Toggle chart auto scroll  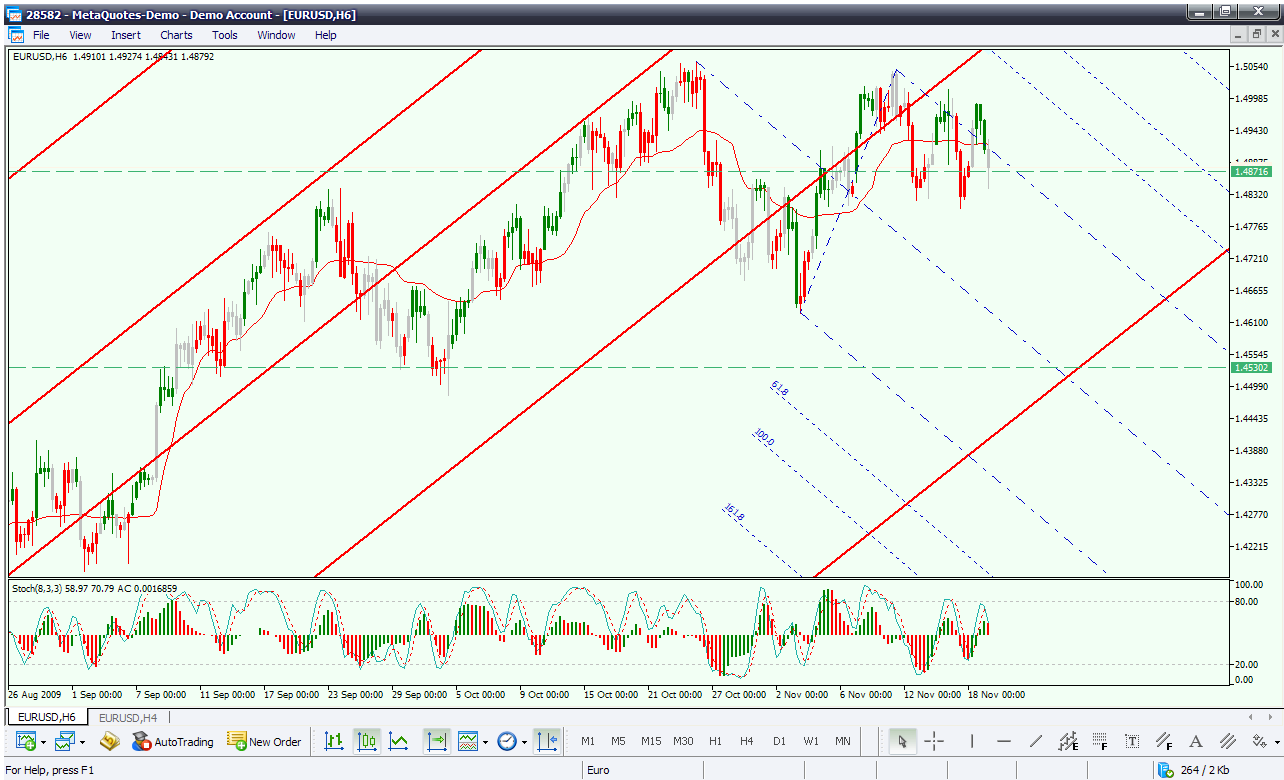(437, 741)
